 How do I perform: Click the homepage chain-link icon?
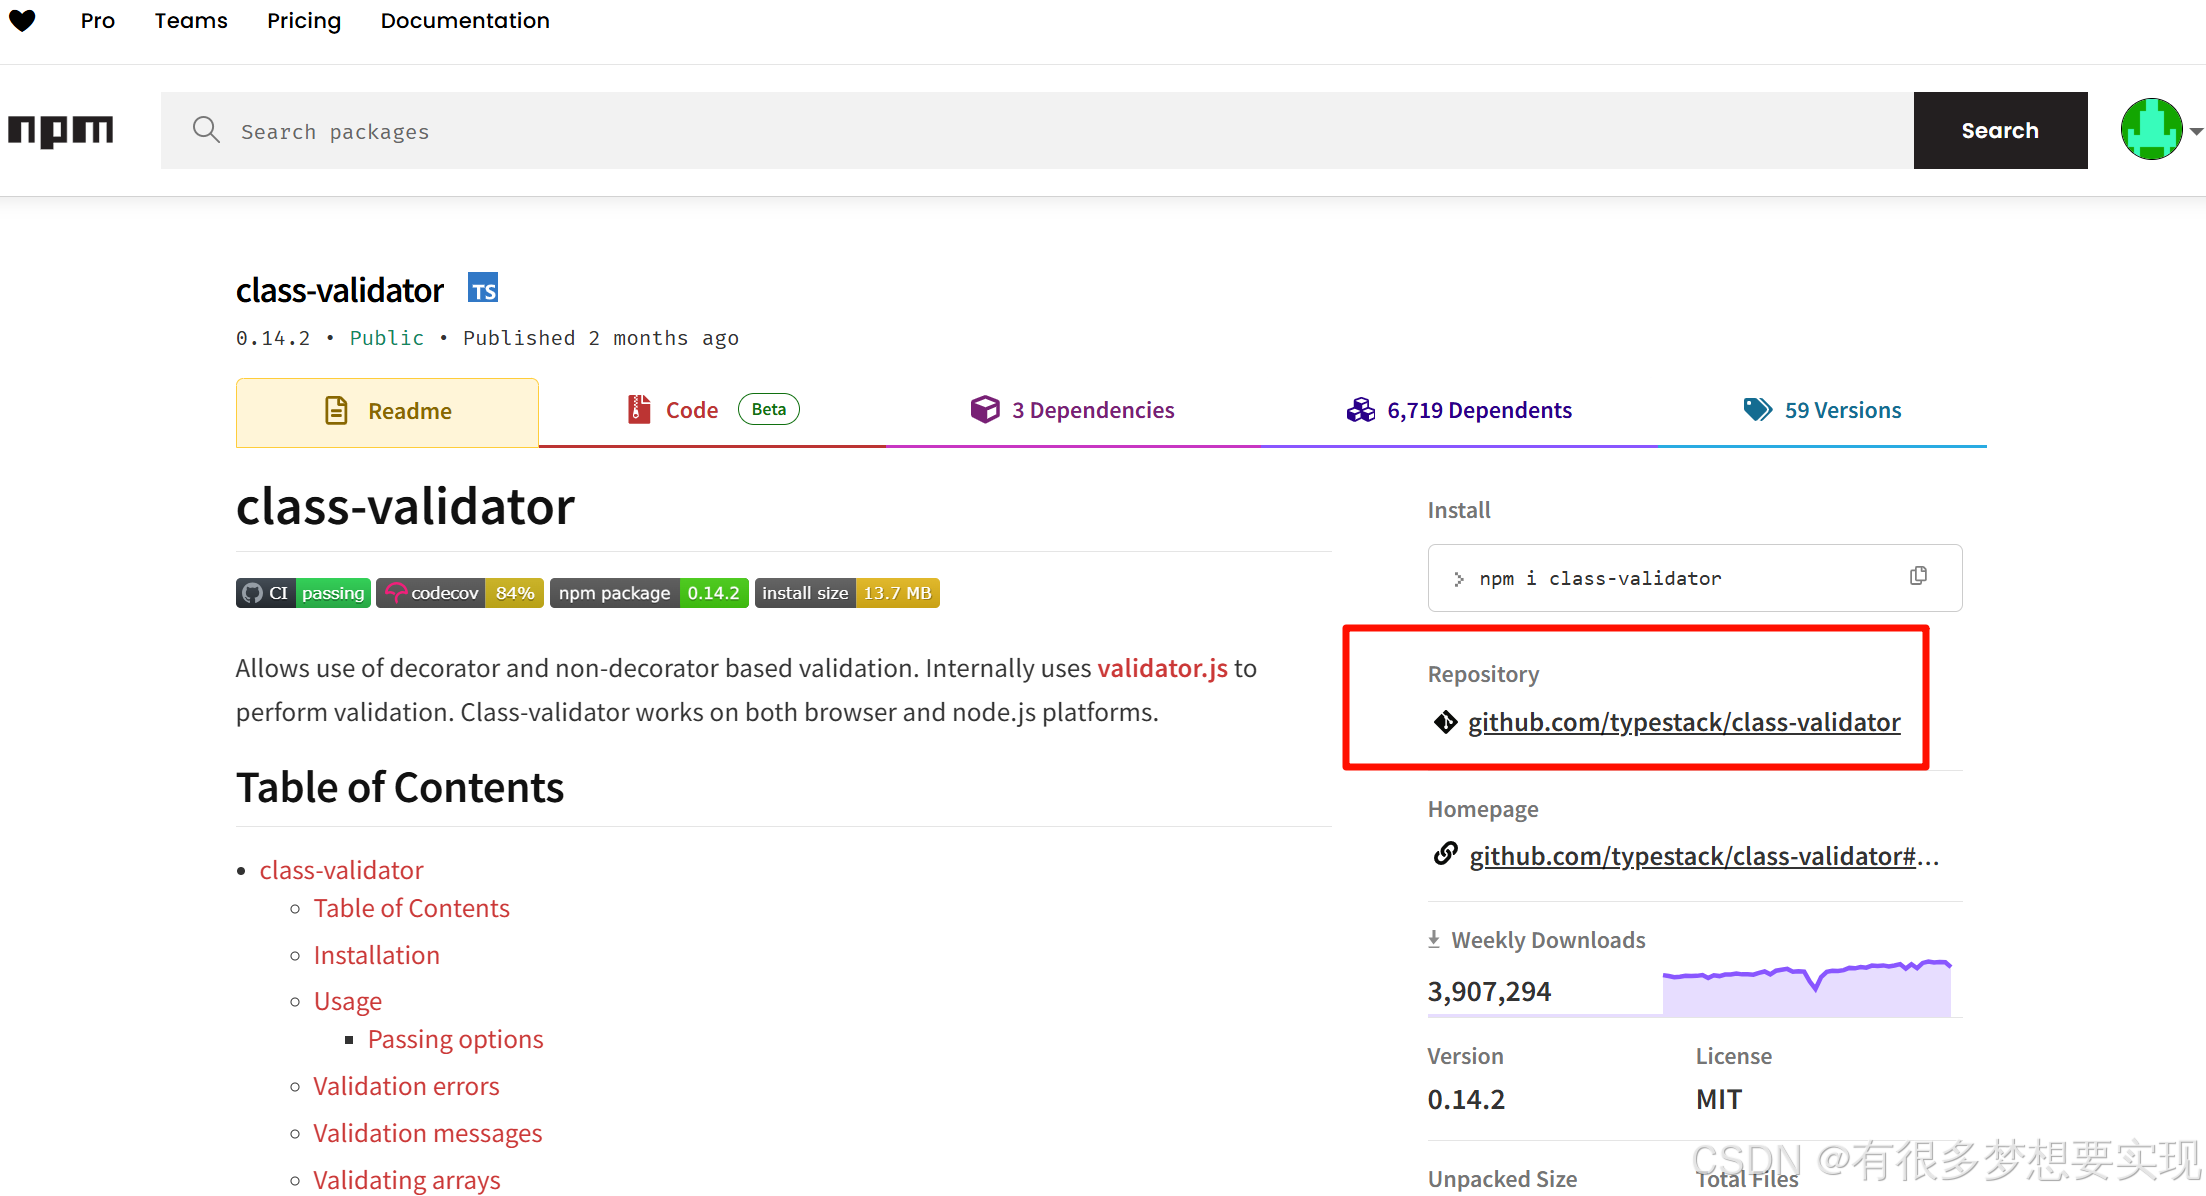1445,854
